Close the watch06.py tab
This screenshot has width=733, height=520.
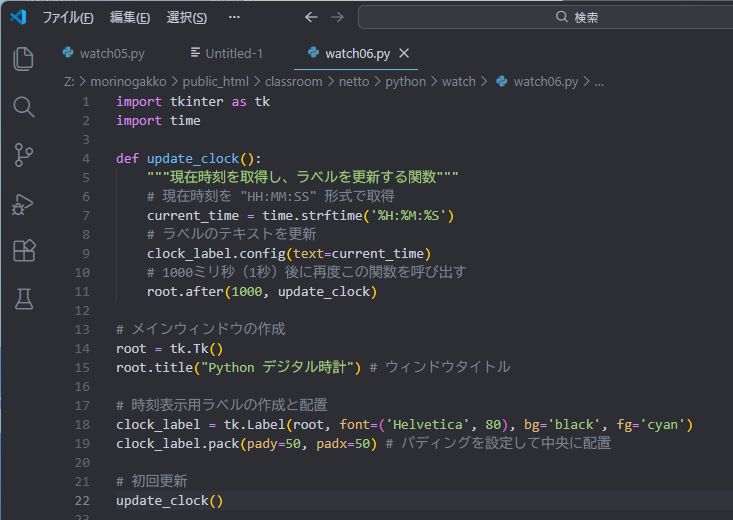pyautogui.click(x=404, y=53)
